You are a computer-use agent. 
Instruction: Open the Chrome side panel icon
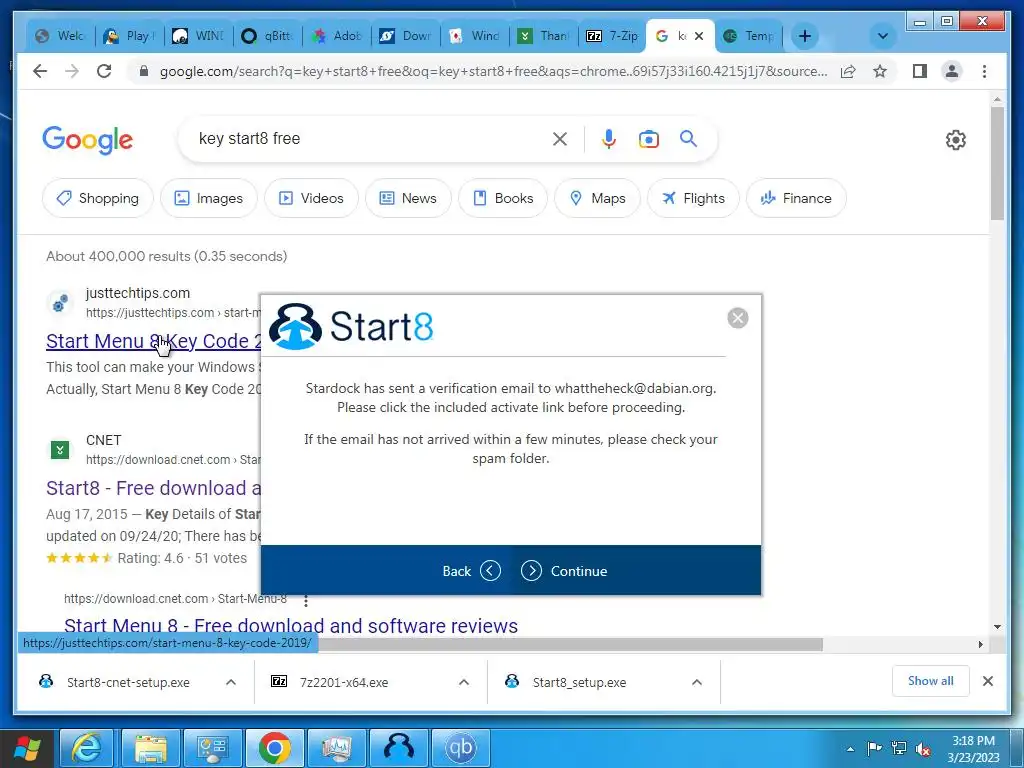pos(920,71)
